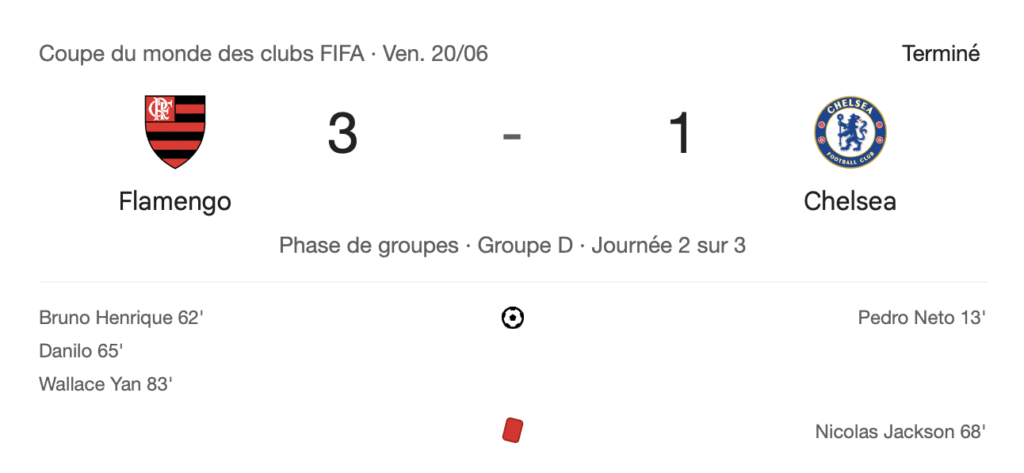The width and height of the screenshot is (1024, 473).
Task: Open the Chelsea team name
Action: point(850,202)
